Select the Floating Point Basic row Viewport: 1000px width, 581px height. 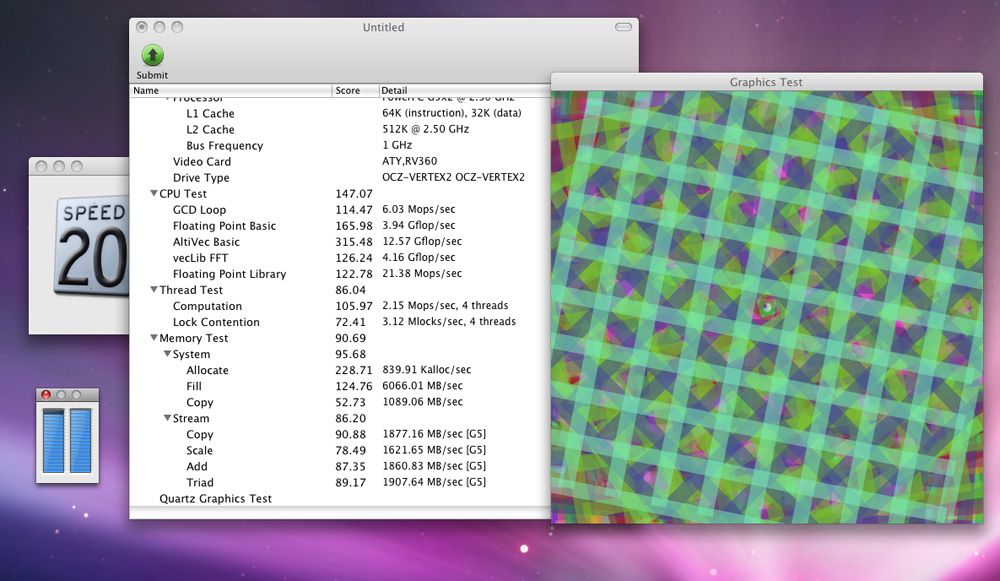pyautogui.click(x=340, y=226)
